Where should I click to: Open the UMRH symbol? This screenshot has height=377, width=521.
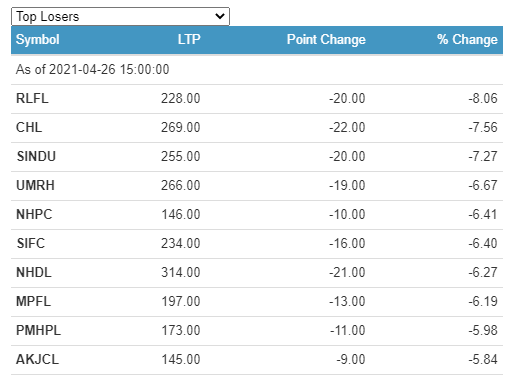tap(35, 186)
